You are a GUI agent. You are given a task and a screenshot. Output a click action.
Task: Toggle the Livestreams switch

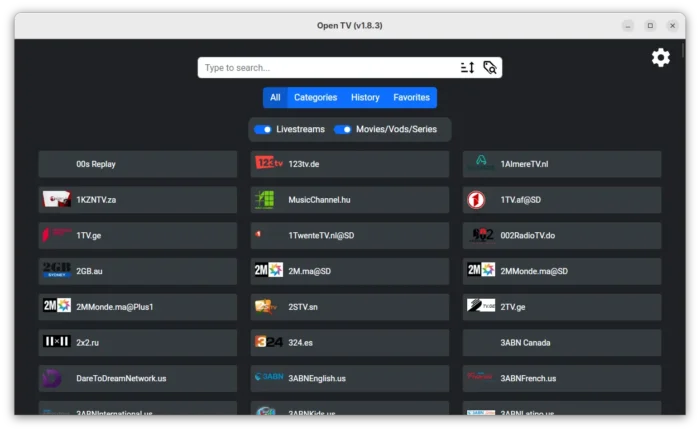coord(263,129)
